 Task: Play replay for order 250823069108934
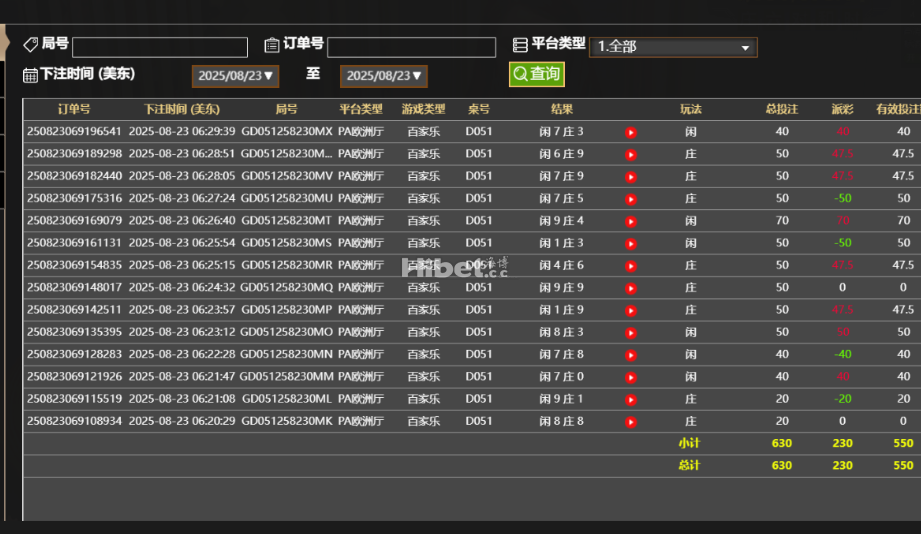pyautogui.click(x=631, y=422)
